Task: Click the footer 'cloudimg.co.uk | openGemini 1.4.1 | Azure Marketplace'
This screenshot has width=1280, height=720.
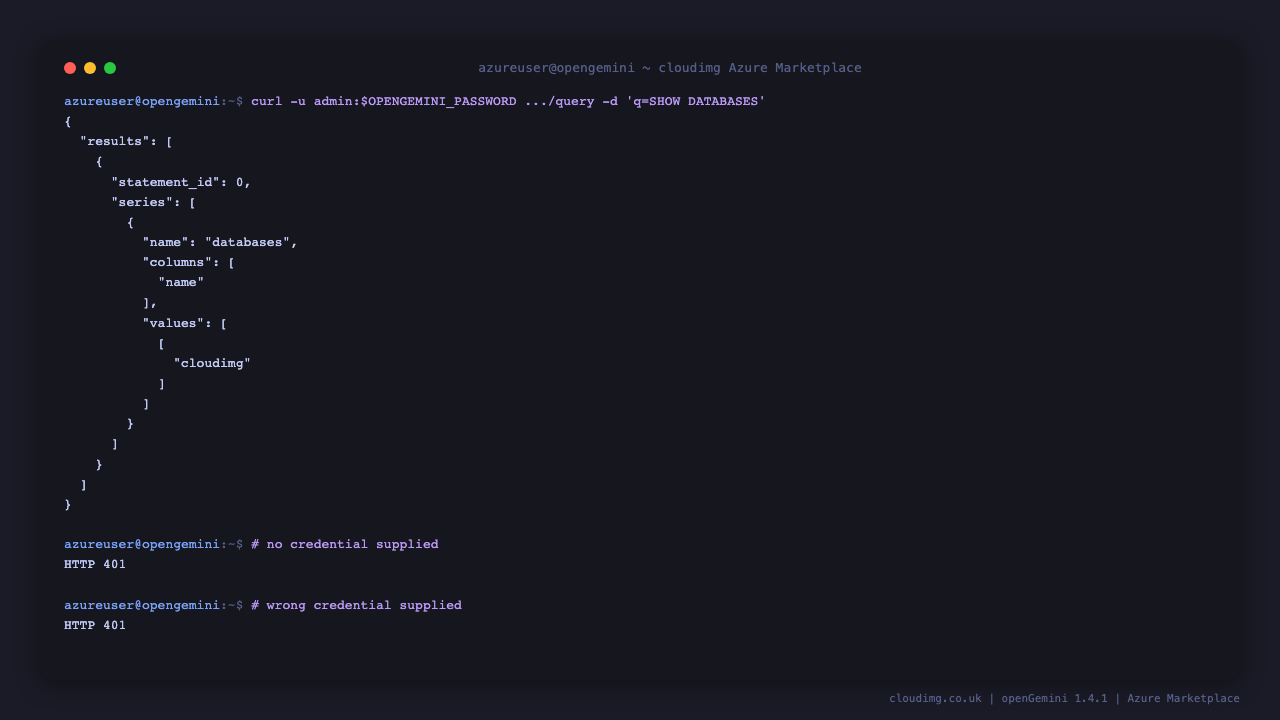Action: (1064, 698)
